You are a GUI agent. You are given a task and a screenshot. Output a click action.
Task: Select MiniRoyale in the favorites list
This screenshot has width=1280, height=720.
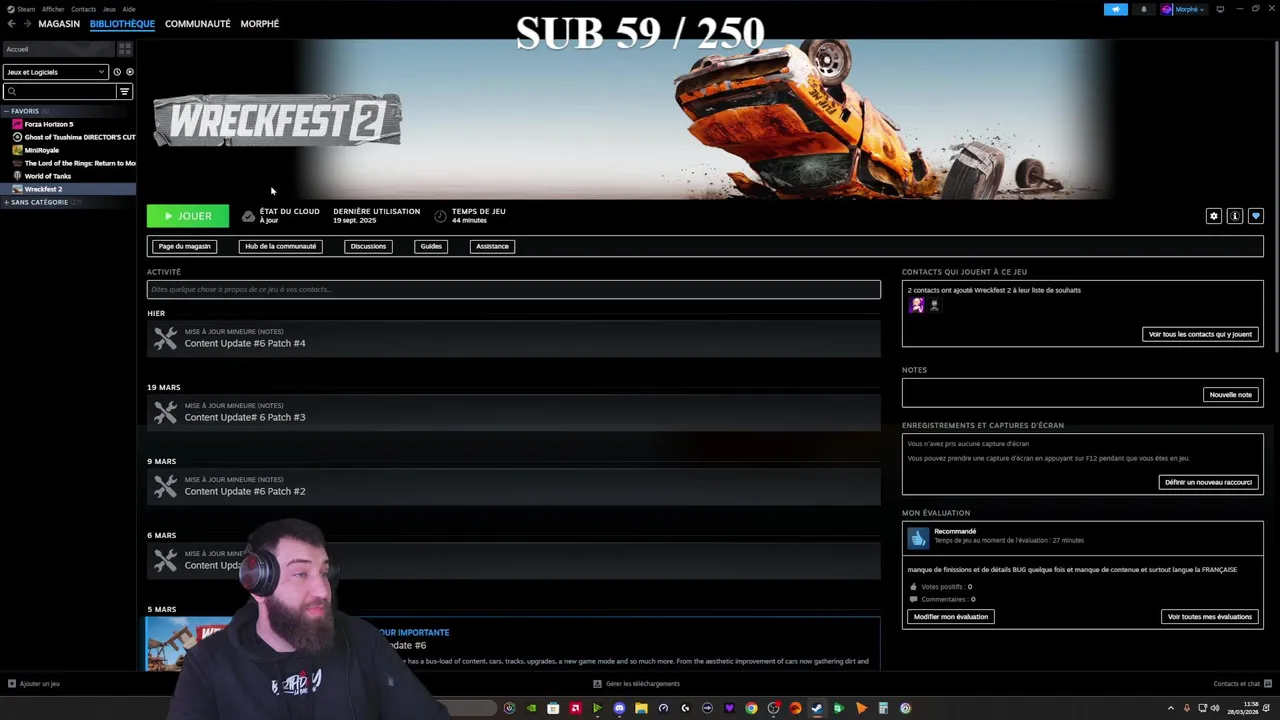68,150
